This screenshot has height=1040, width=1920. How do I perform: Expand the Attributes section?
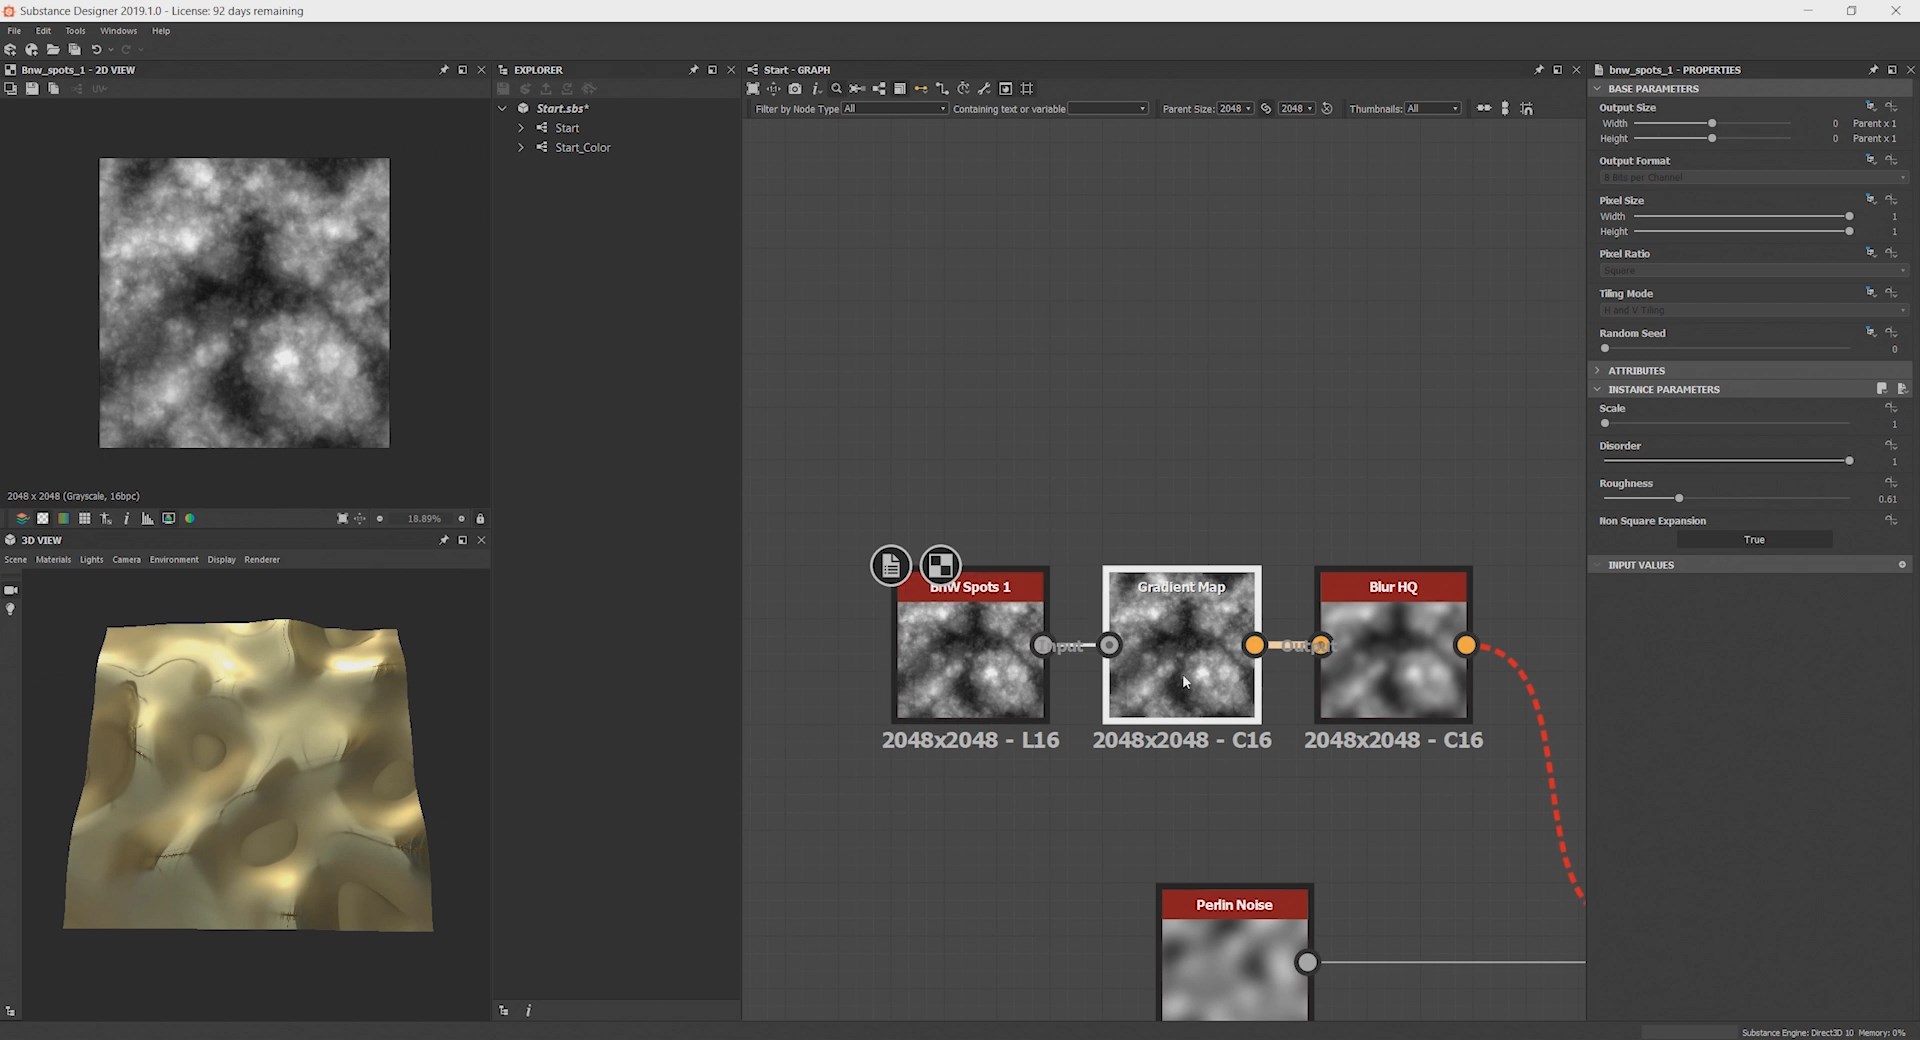click(1597, 370)
